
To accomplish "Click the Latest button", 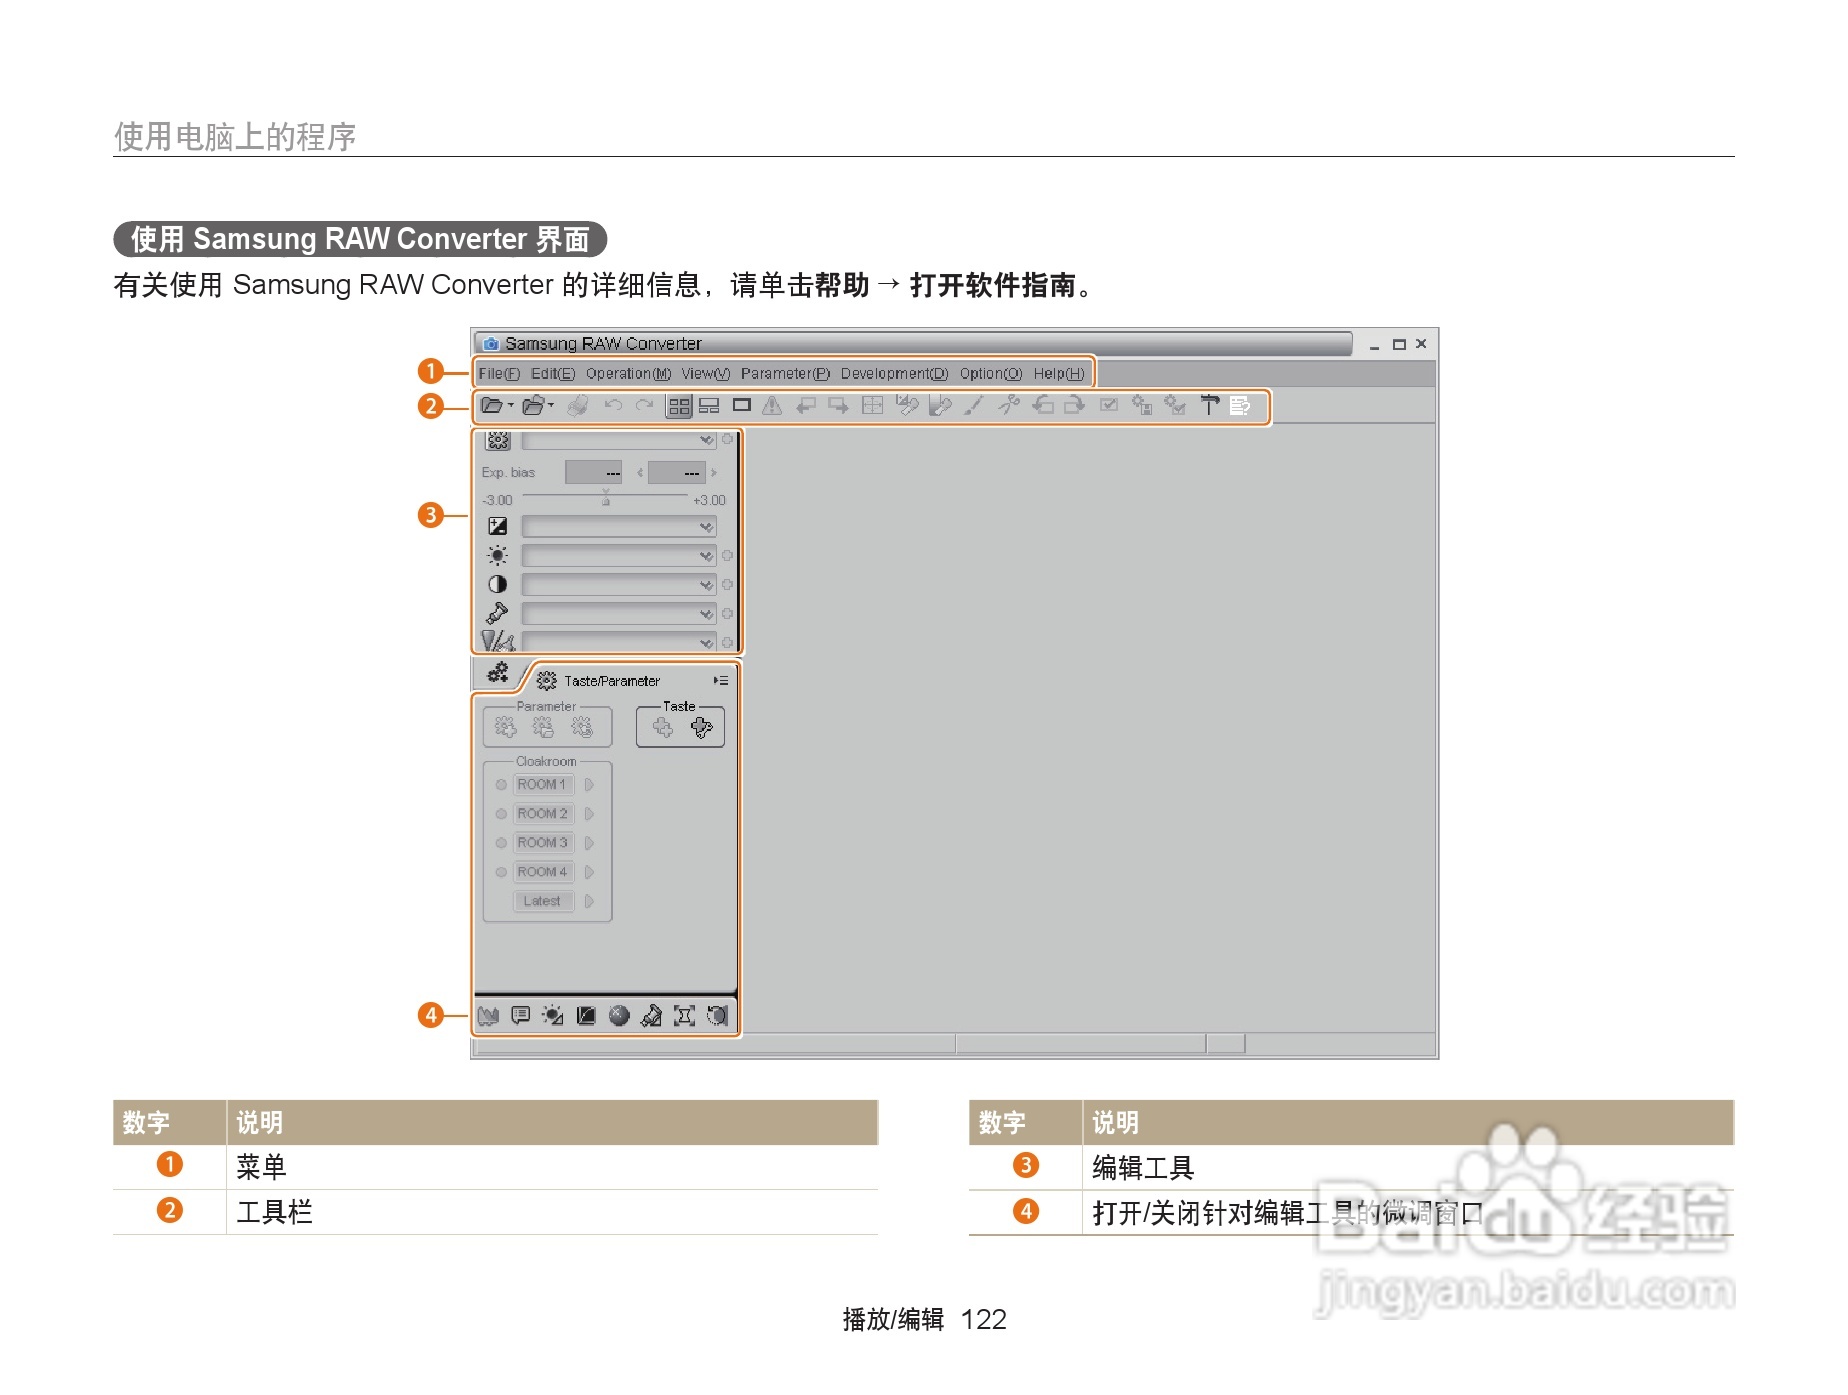I will 543,901.
